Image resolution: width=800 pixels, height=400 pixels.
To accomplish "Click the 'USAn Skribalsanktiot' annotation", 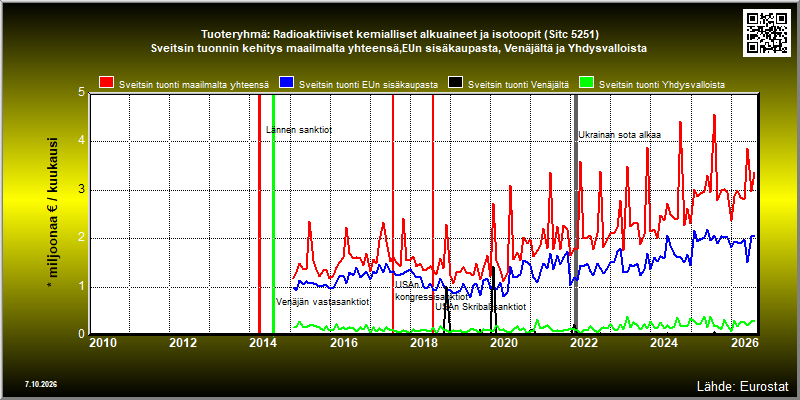I will (x=481, y=307).
